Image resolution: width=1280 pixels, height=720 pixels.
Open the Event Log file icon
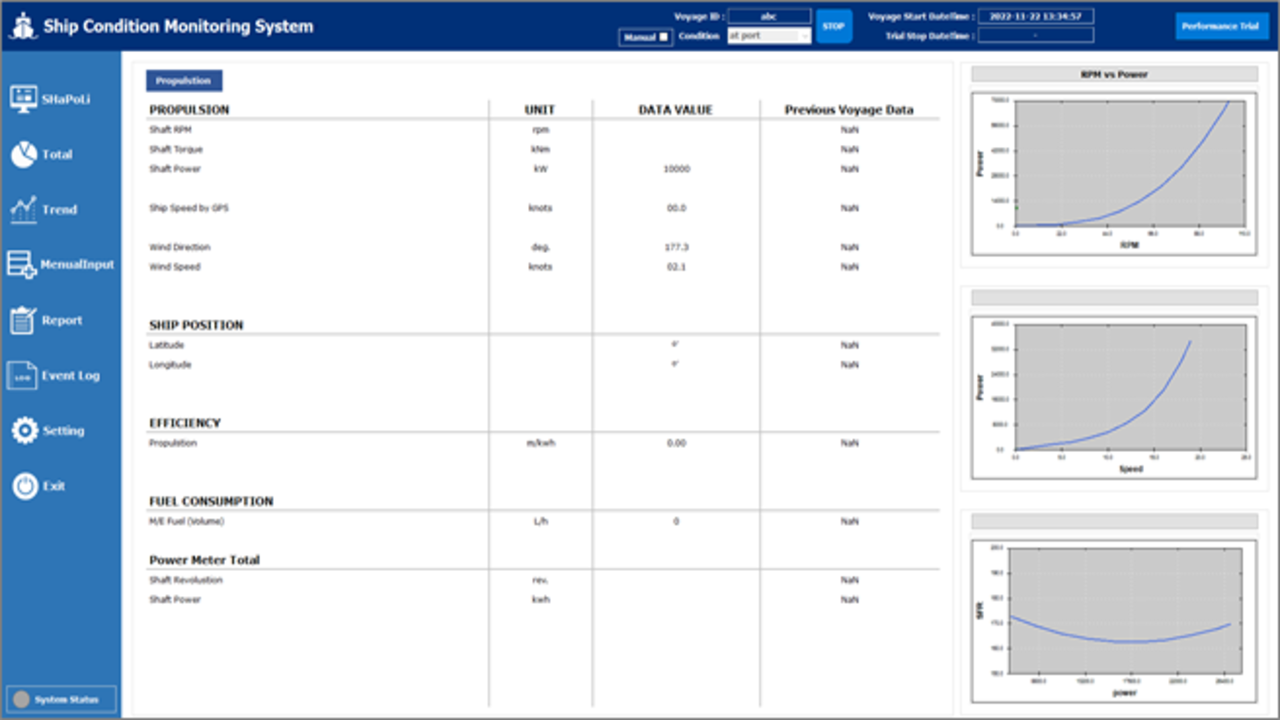coord(22,375)
